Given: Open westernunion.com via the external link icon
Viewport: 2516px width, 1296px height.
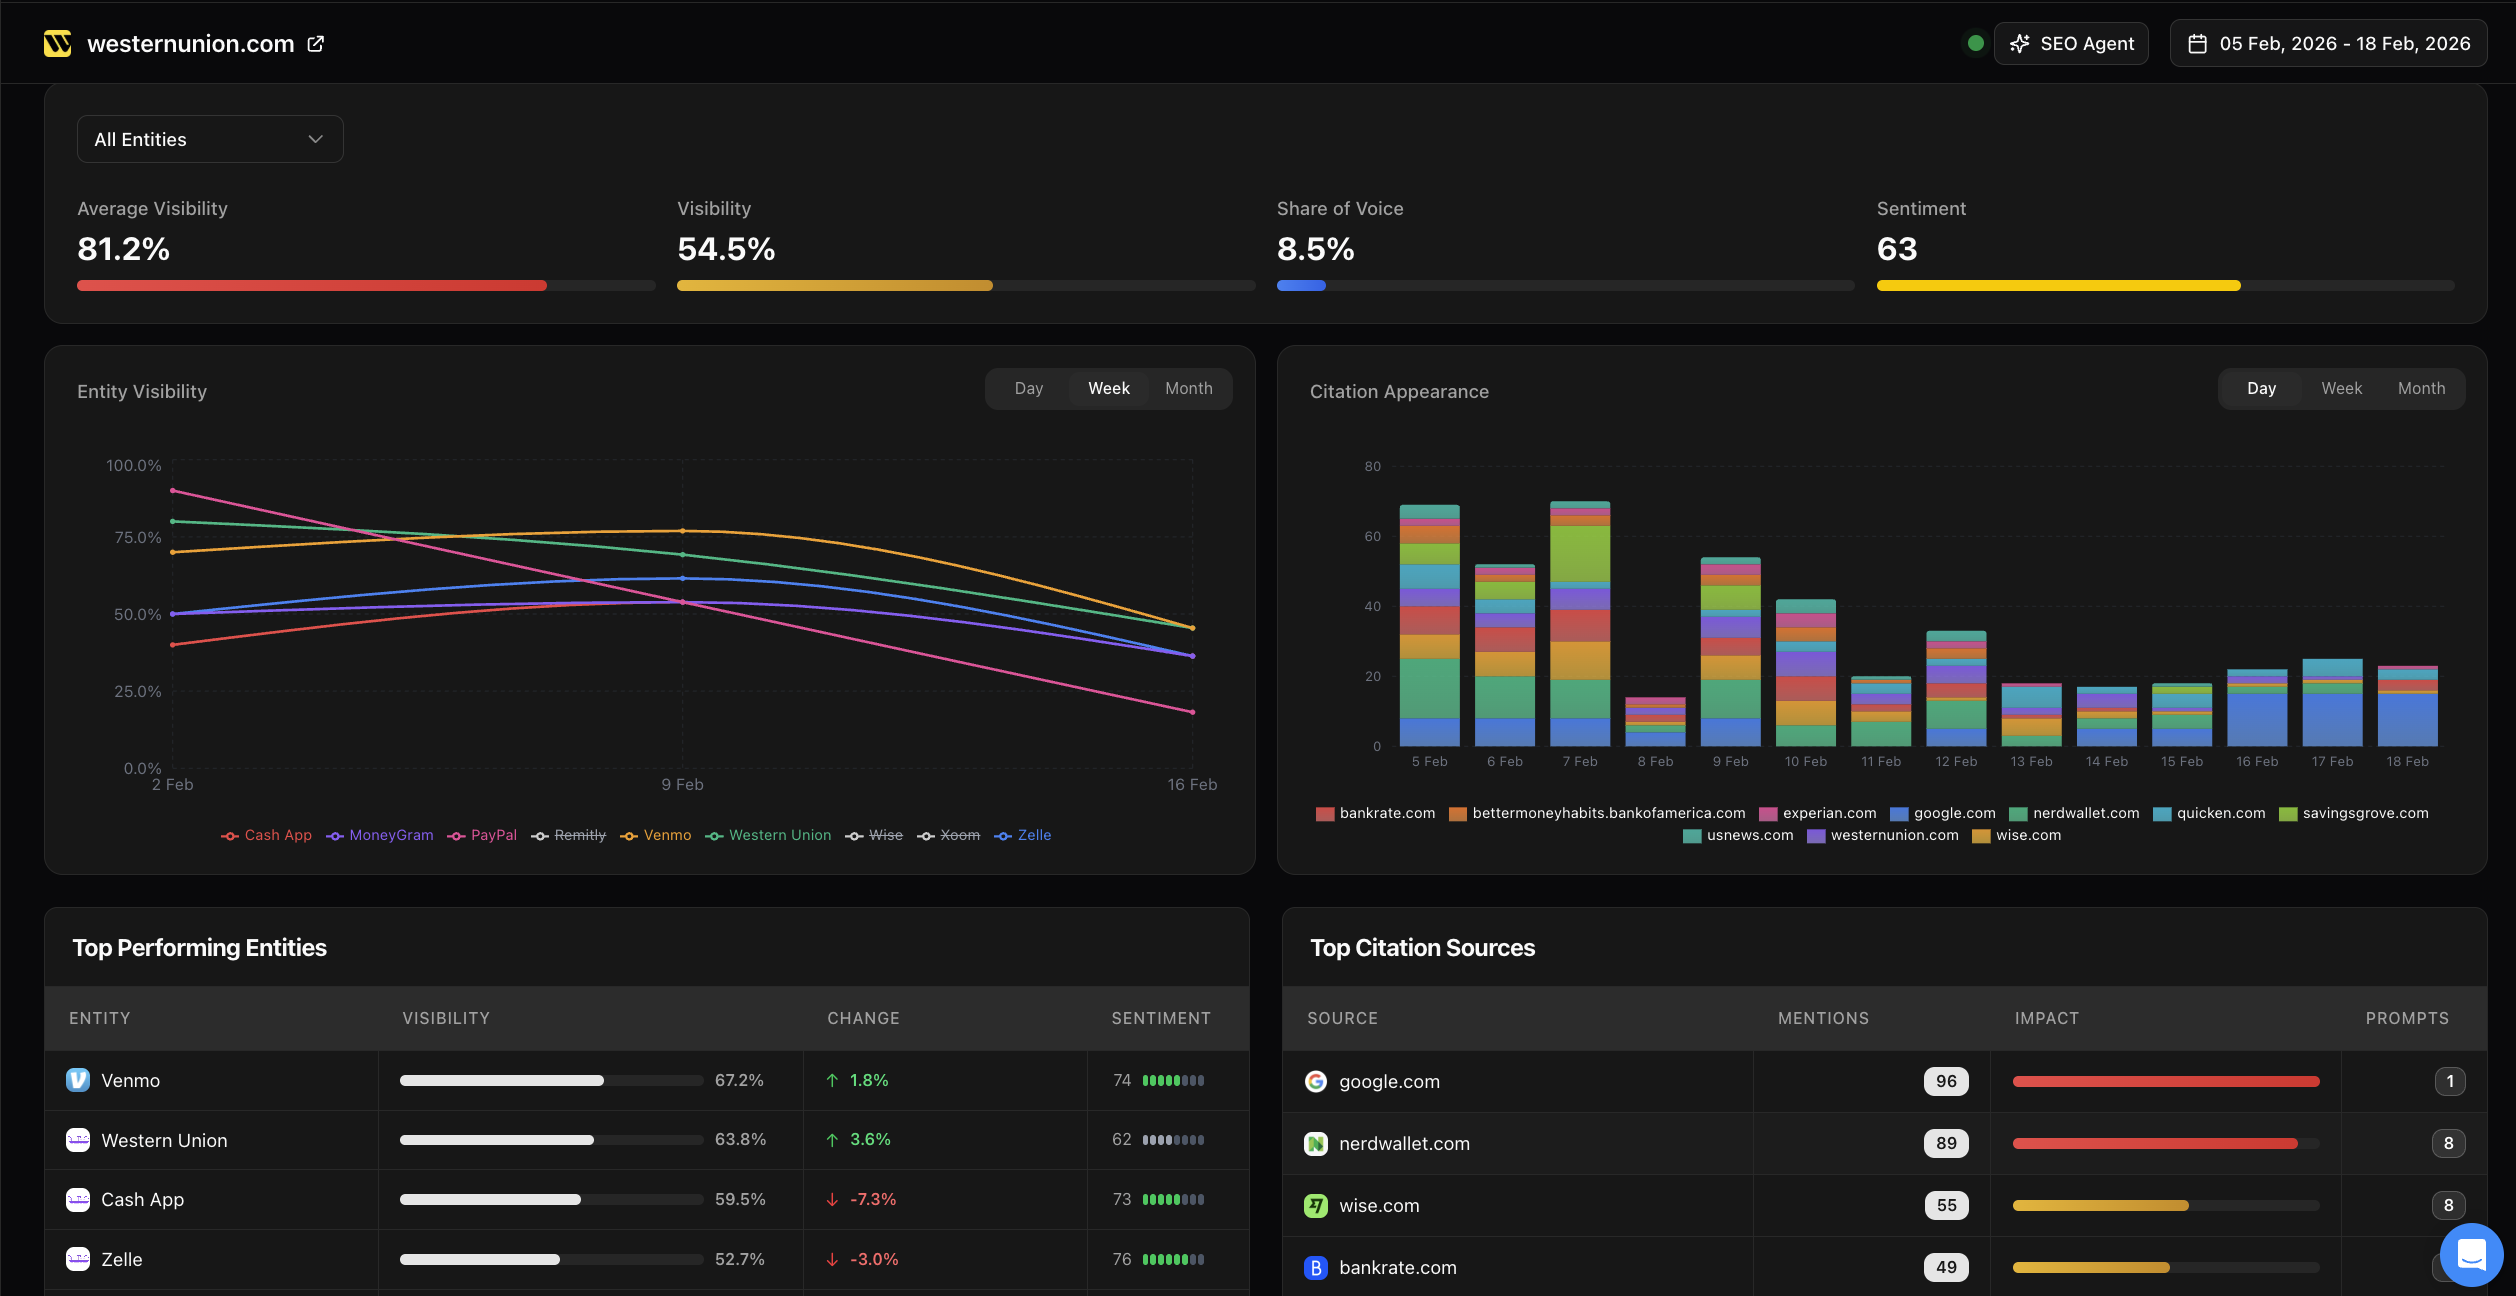Looking at the screenshot, I should coord(315,43).
